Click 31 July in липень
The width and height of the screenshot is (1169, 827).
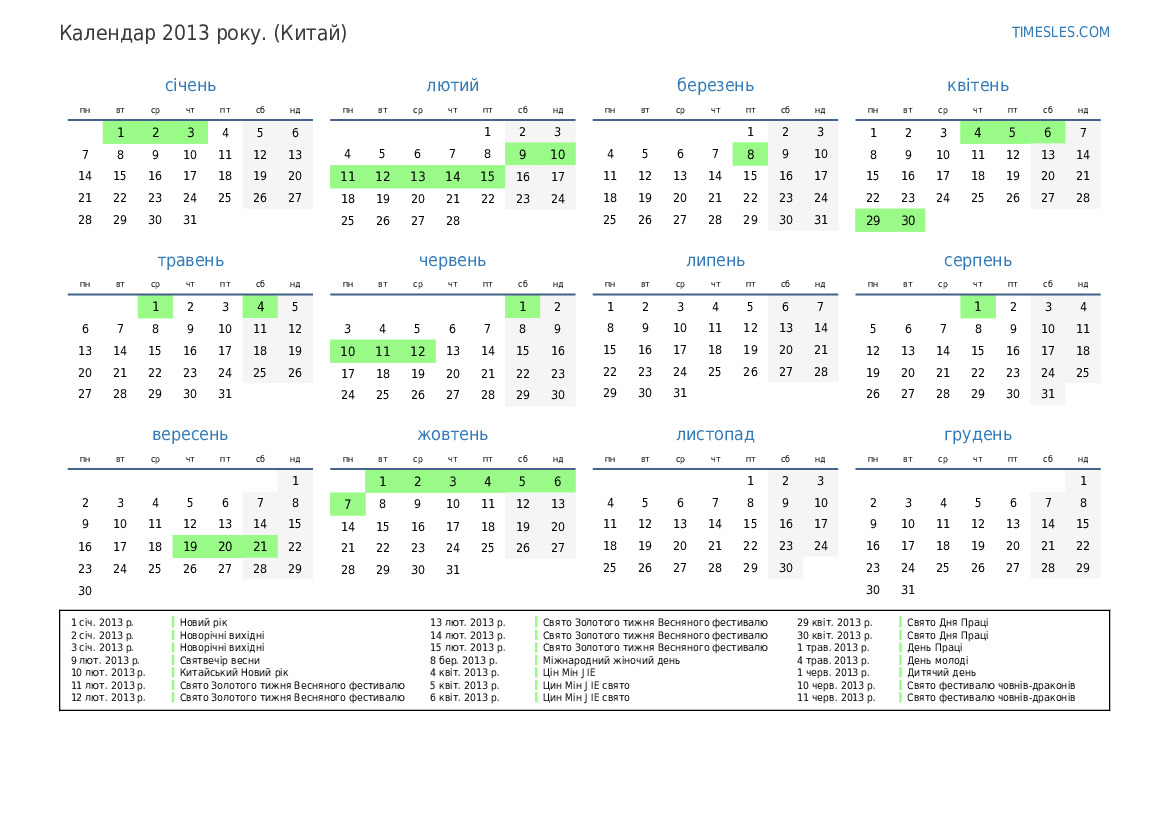[680, 394]
